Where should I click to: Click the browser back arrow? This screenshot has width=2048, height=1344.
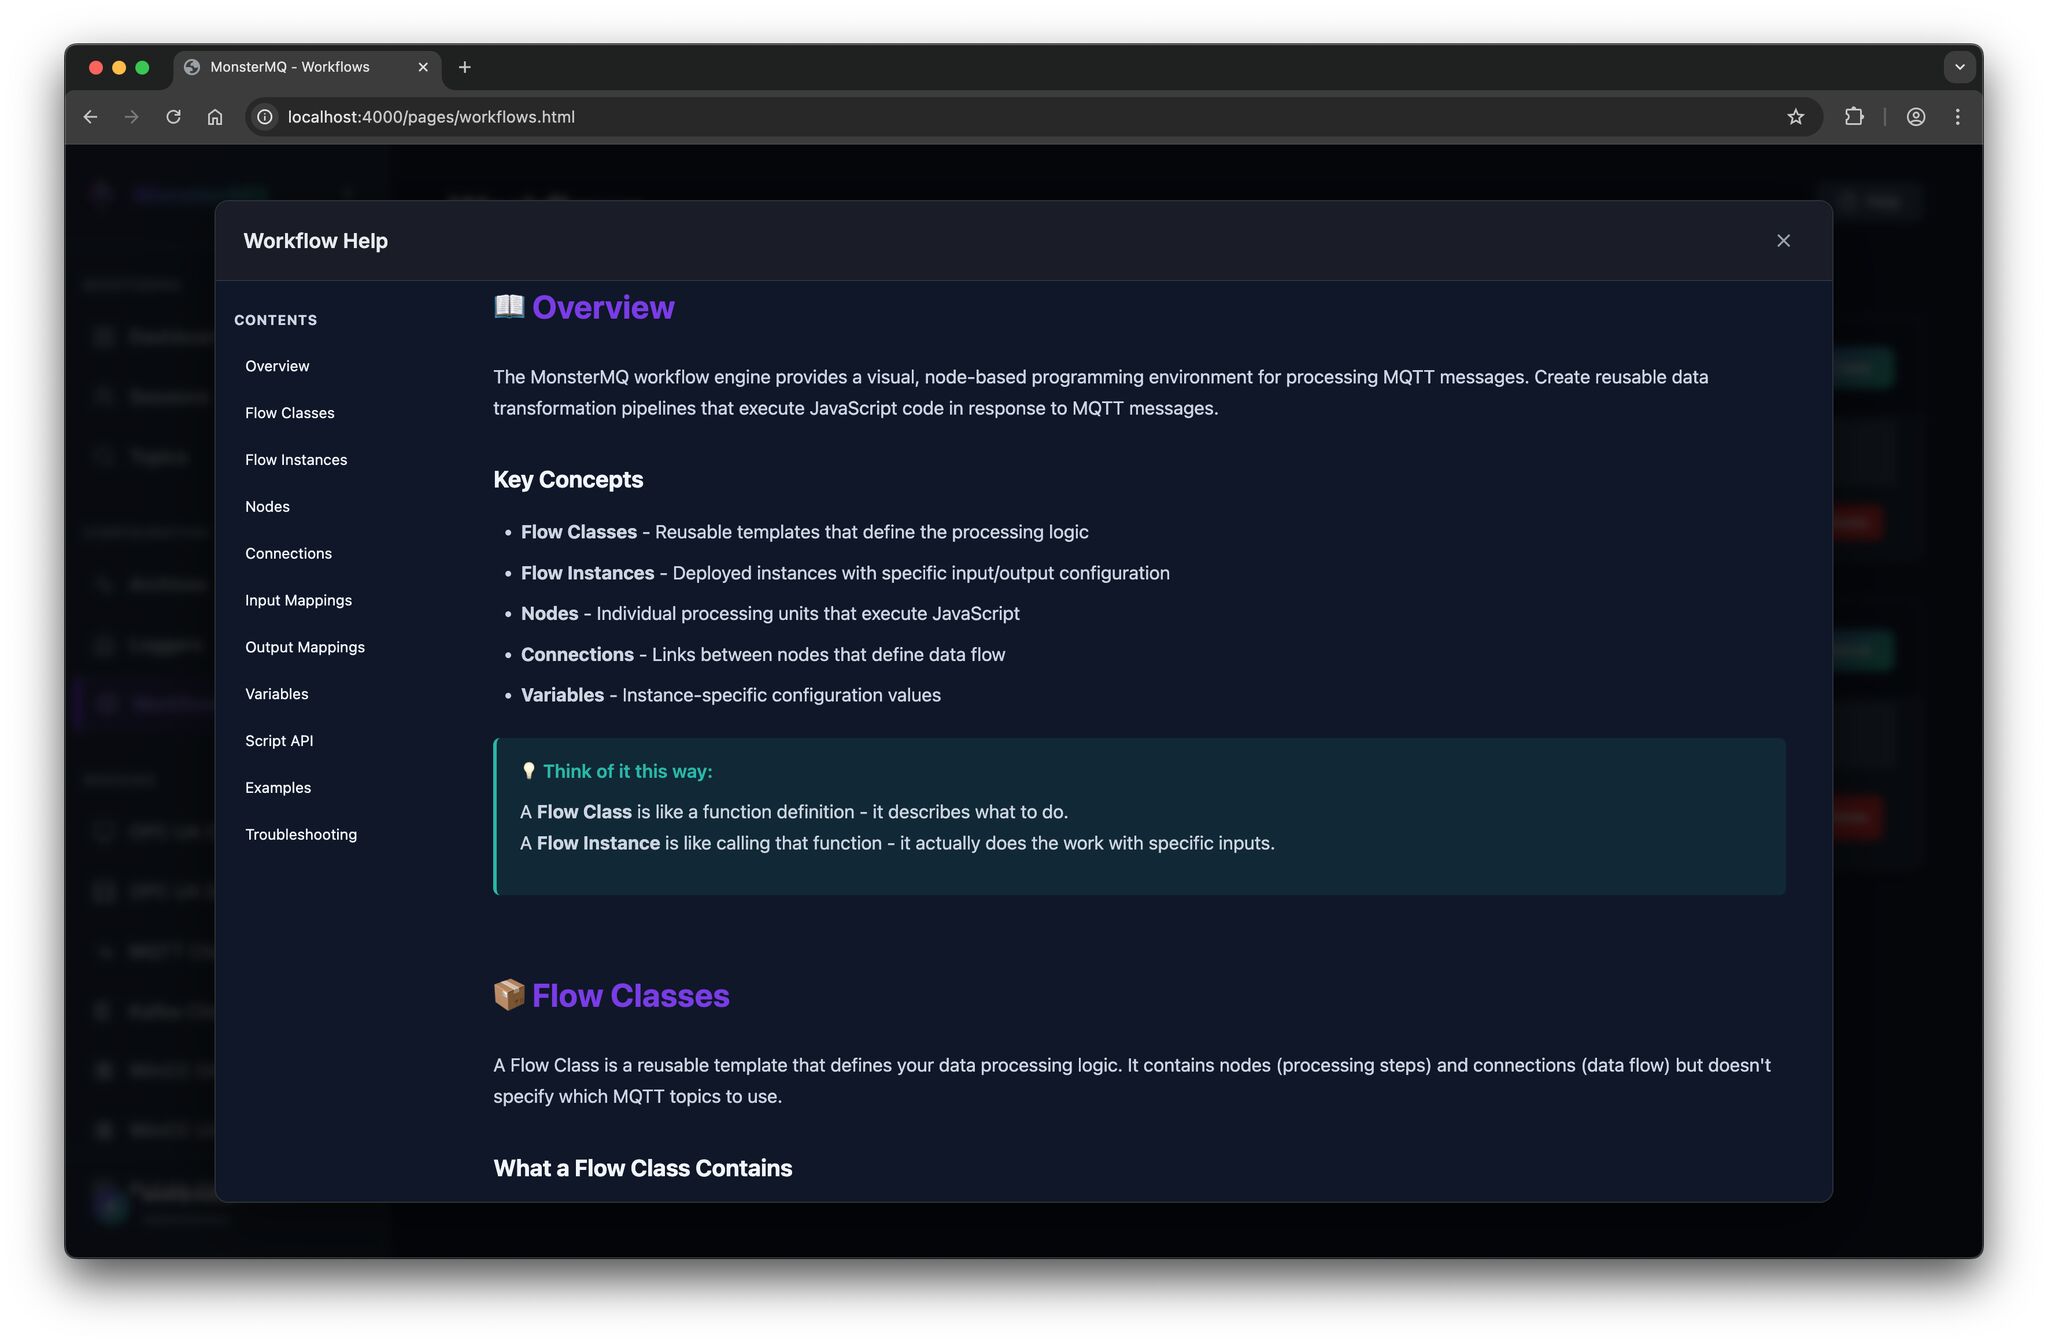pos(90,117)
